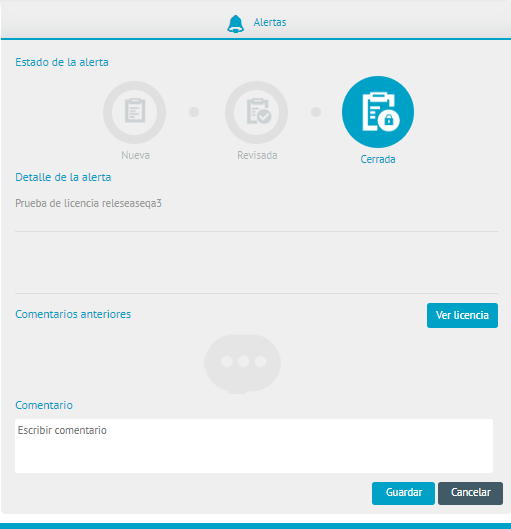511x529 pixels.
Task: Click the Estado de la alerta heading
Action: pos(62,62)
